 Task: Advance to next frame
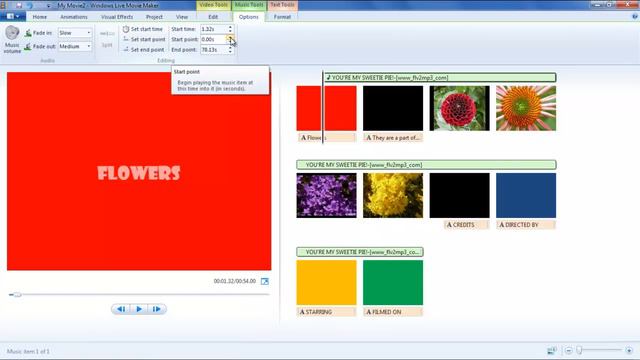(x=156, y=309)
